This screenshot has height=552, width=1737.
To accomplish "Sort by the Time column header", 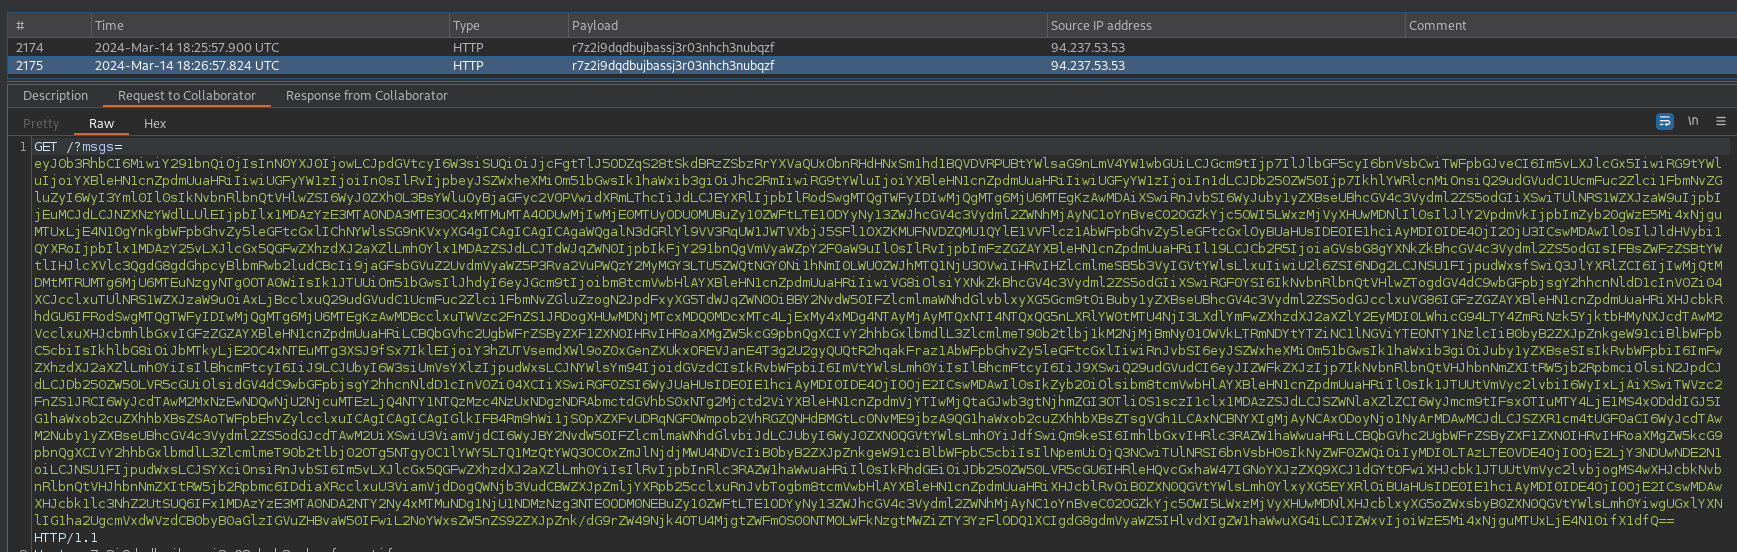I will [269, 26].
